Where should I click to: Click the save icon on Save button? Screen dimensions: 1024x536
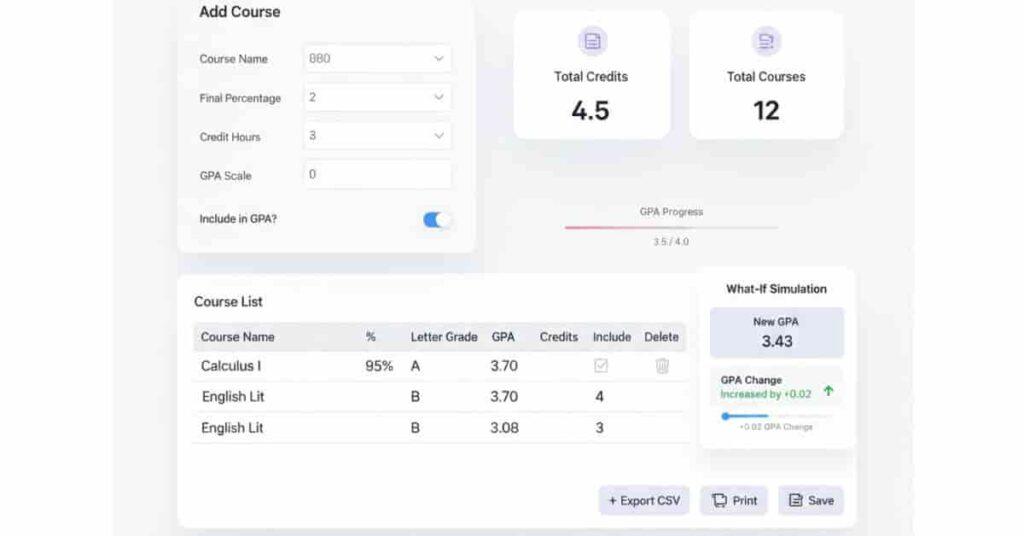click(x=796, y=500)
